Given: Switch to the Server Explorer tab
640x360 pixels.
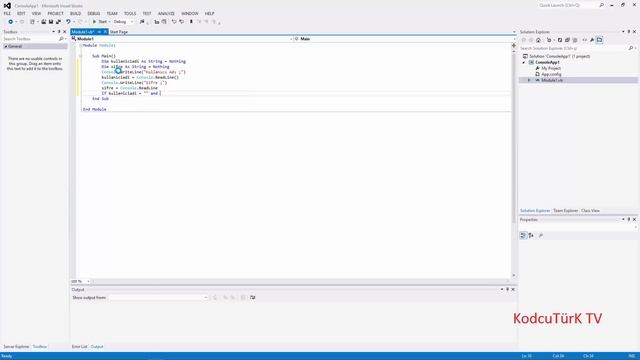Looking at the screenshot, I should click(16, 347).
